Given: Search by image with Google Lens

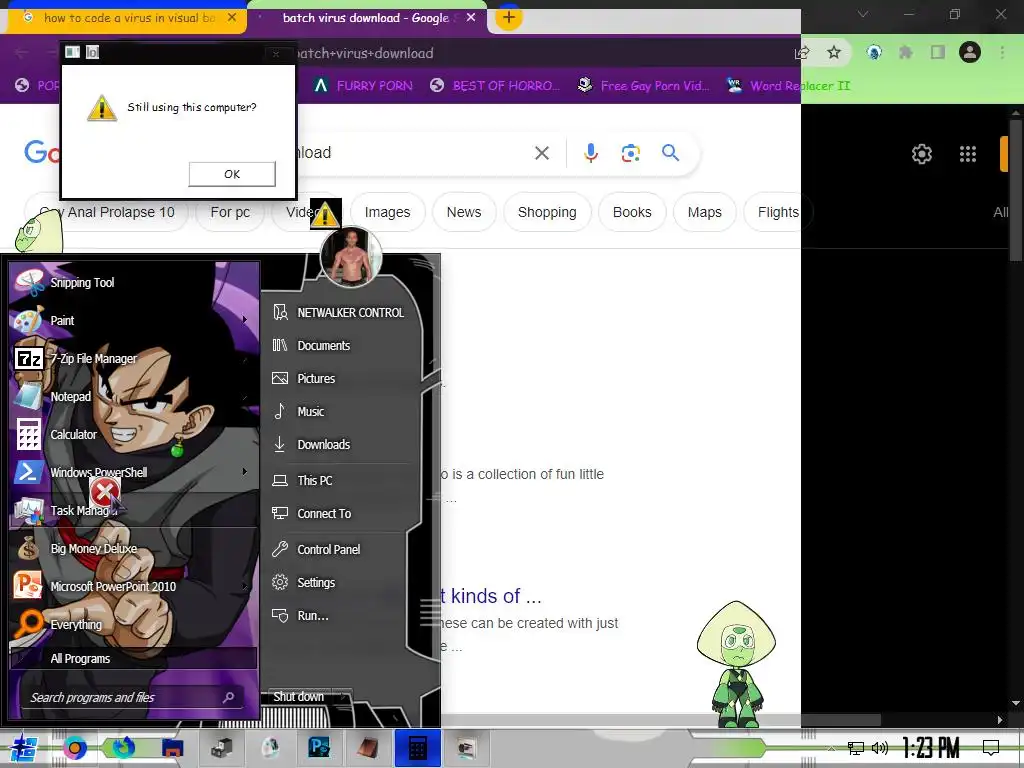Looking at the screenshot, I should pyautogui.click(x=630, y=153).
